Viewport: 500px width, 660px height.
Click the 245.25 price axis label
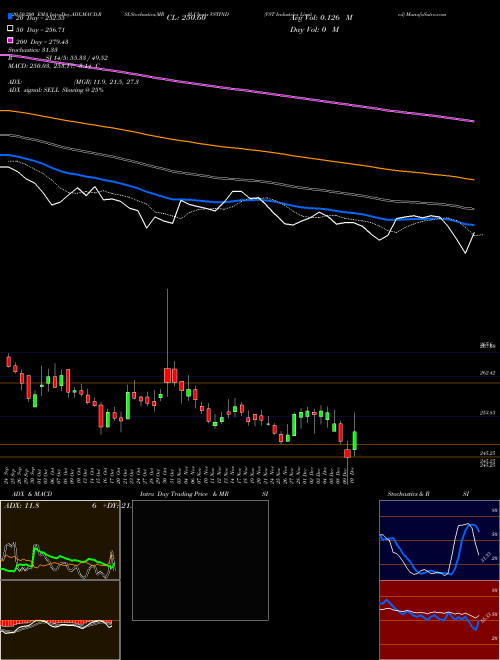click(487, 453)
